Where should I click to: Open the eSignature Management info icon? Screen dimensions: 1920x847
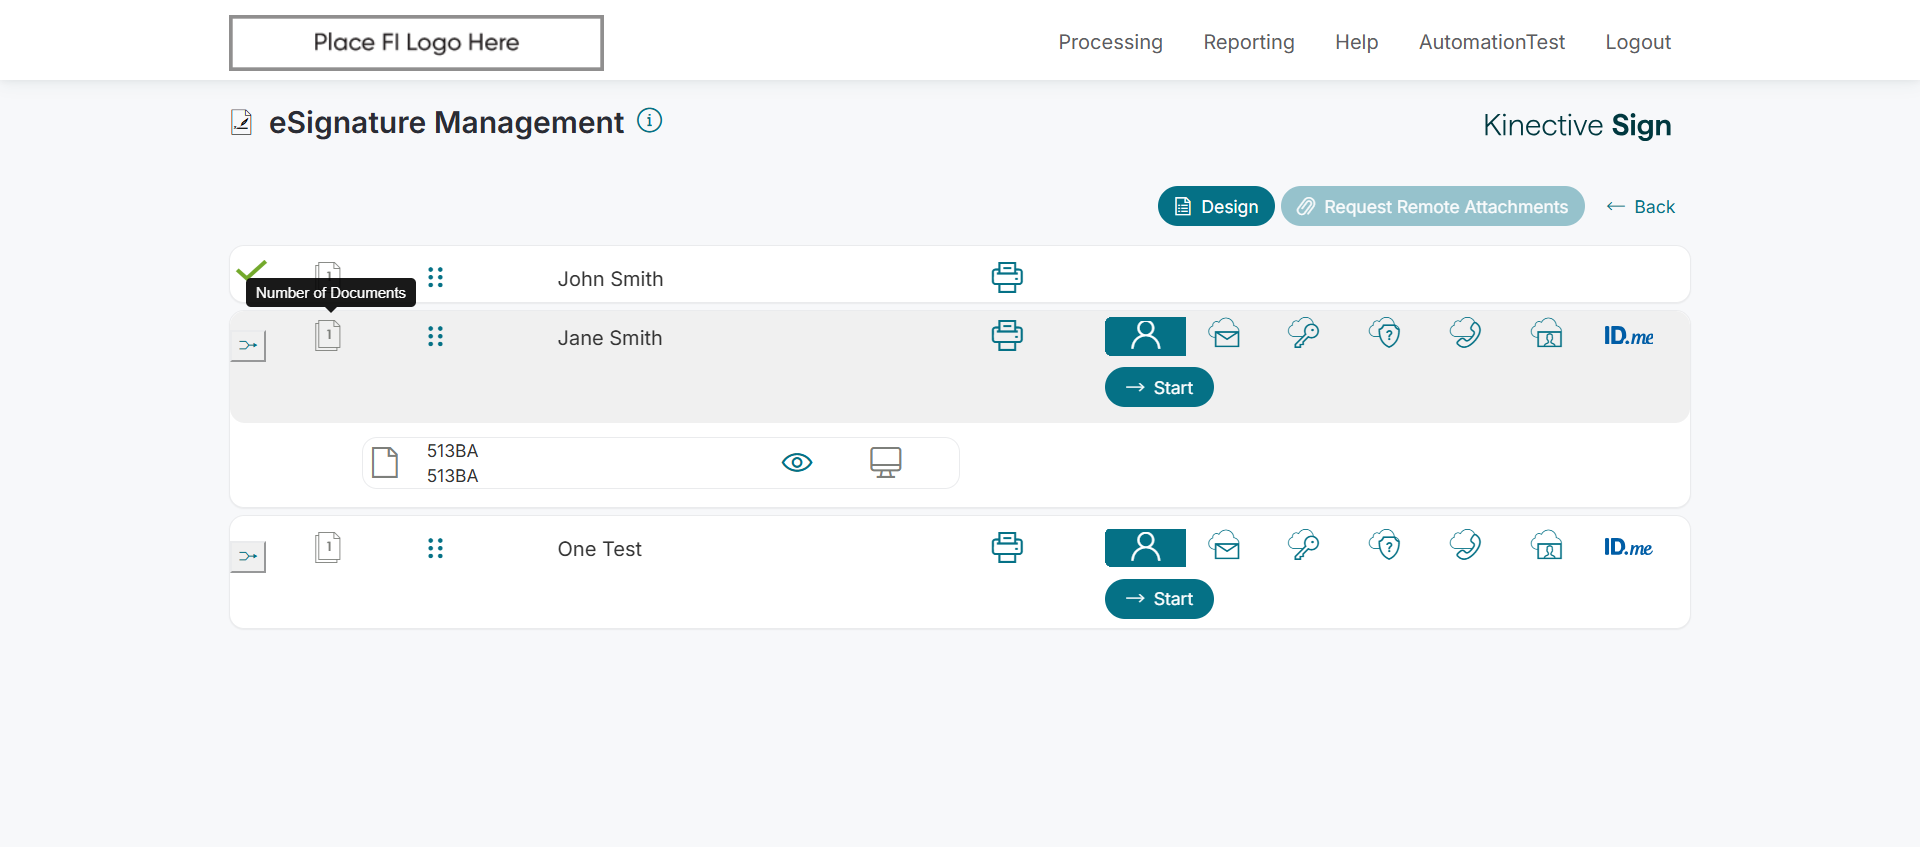click(650, 121)
